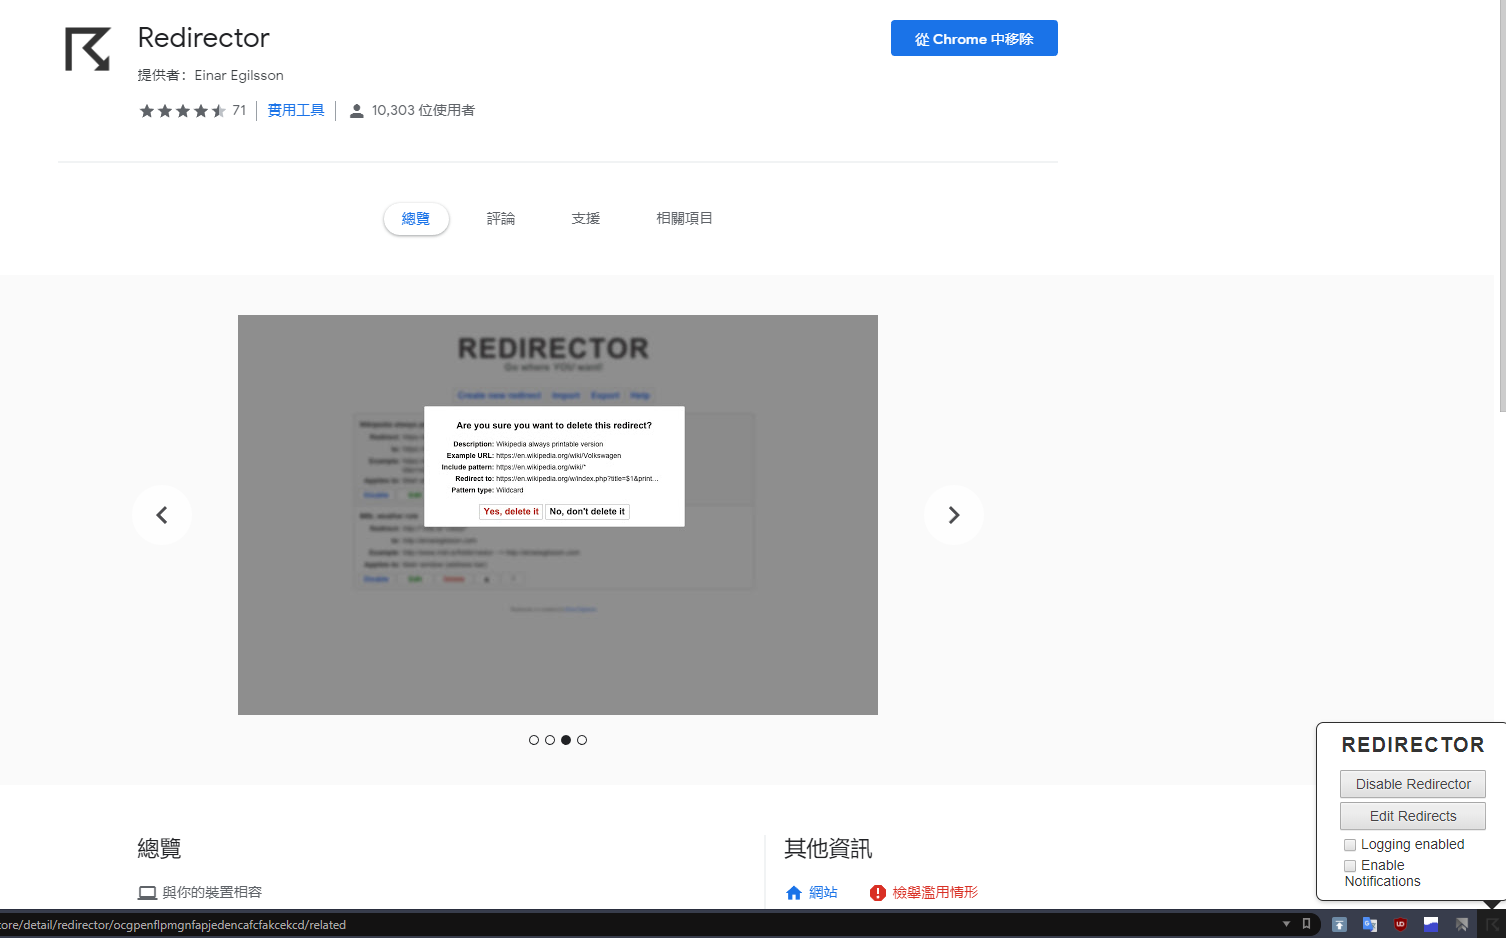Click the REDIRECTOR heading in the popup
Image resolution: width=1506 pixels, height=938 pixels.
coord(1413,745)
